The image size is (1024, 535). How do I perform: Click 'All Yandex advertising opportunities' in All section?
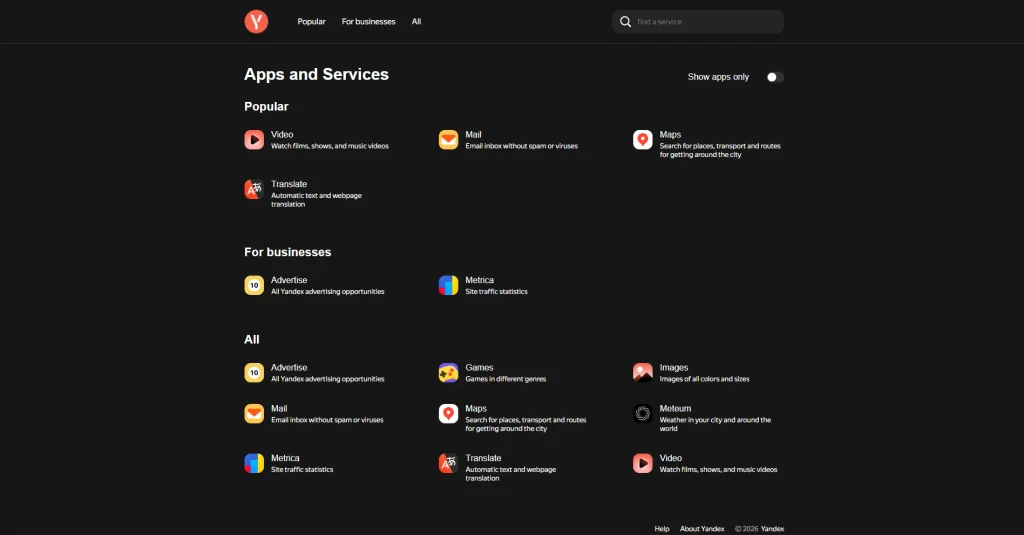pyautogui.click(x=328, y=379)
